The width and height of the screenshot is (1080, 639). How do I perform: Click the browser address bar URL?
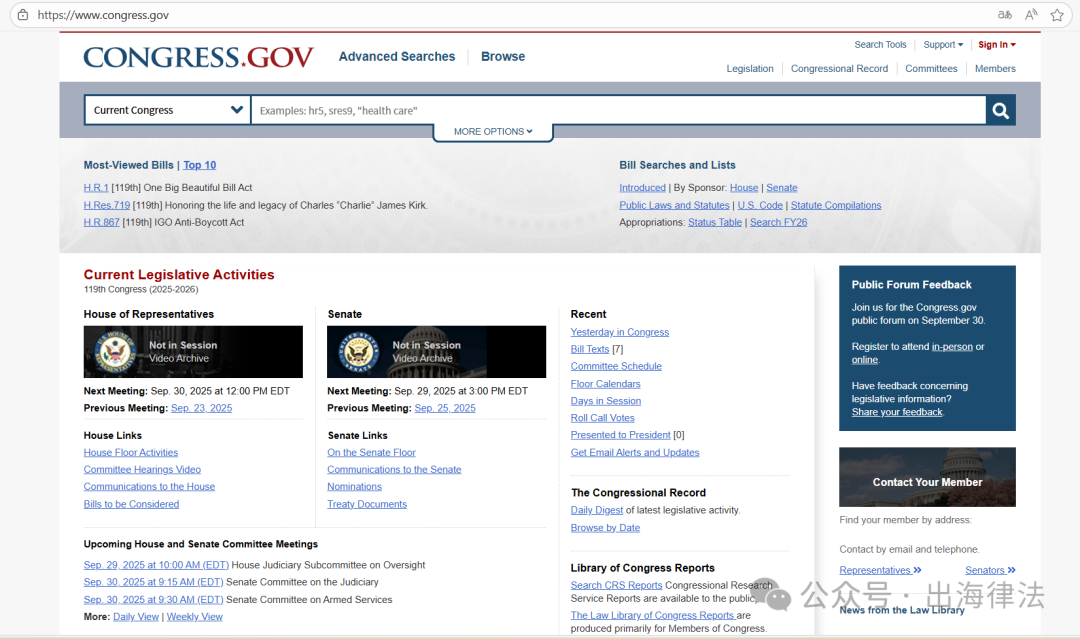103,14
